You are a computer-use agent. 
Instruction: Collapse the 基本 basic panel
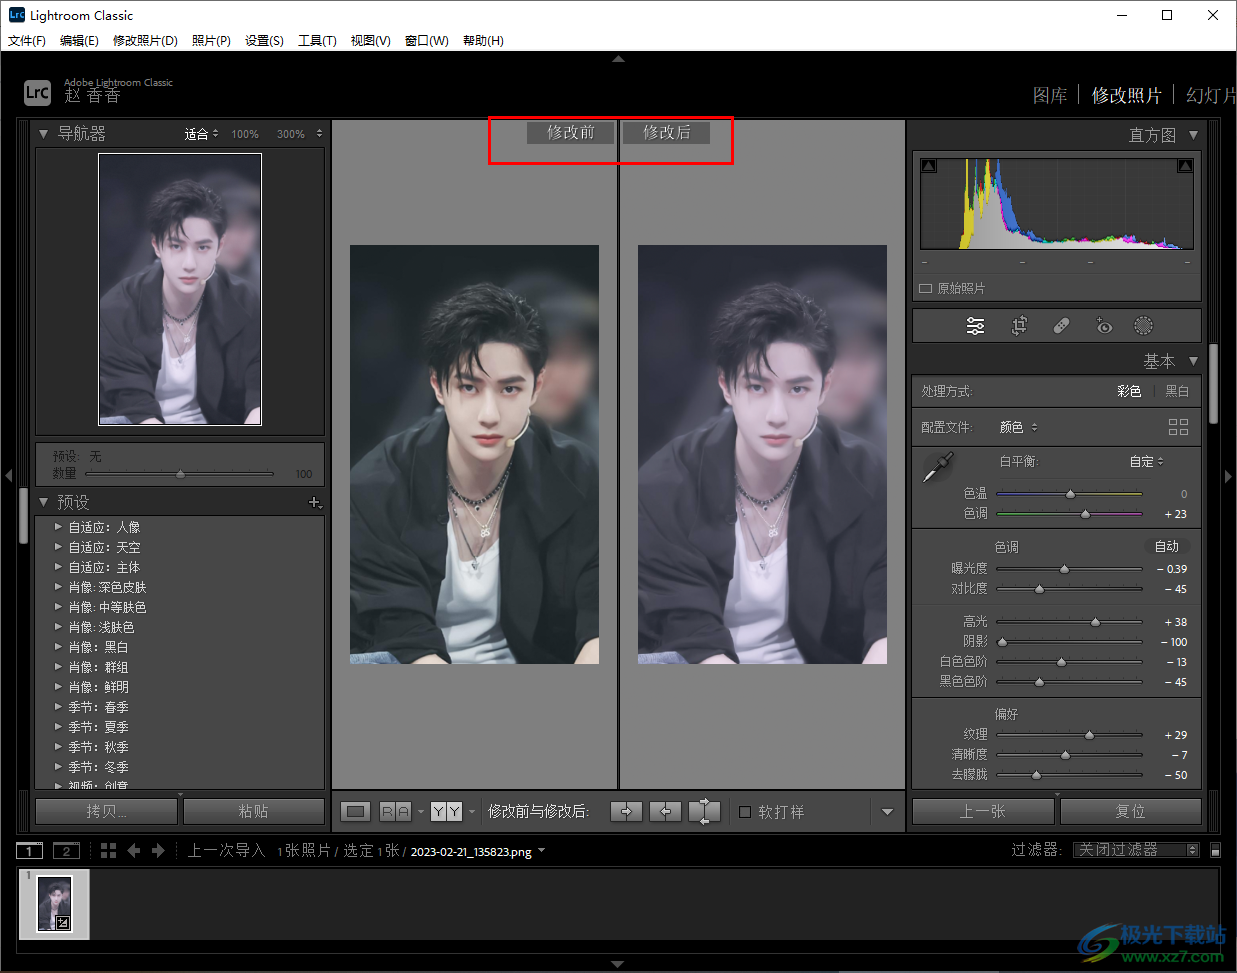pyautogui.click(x=1193, y=361)
